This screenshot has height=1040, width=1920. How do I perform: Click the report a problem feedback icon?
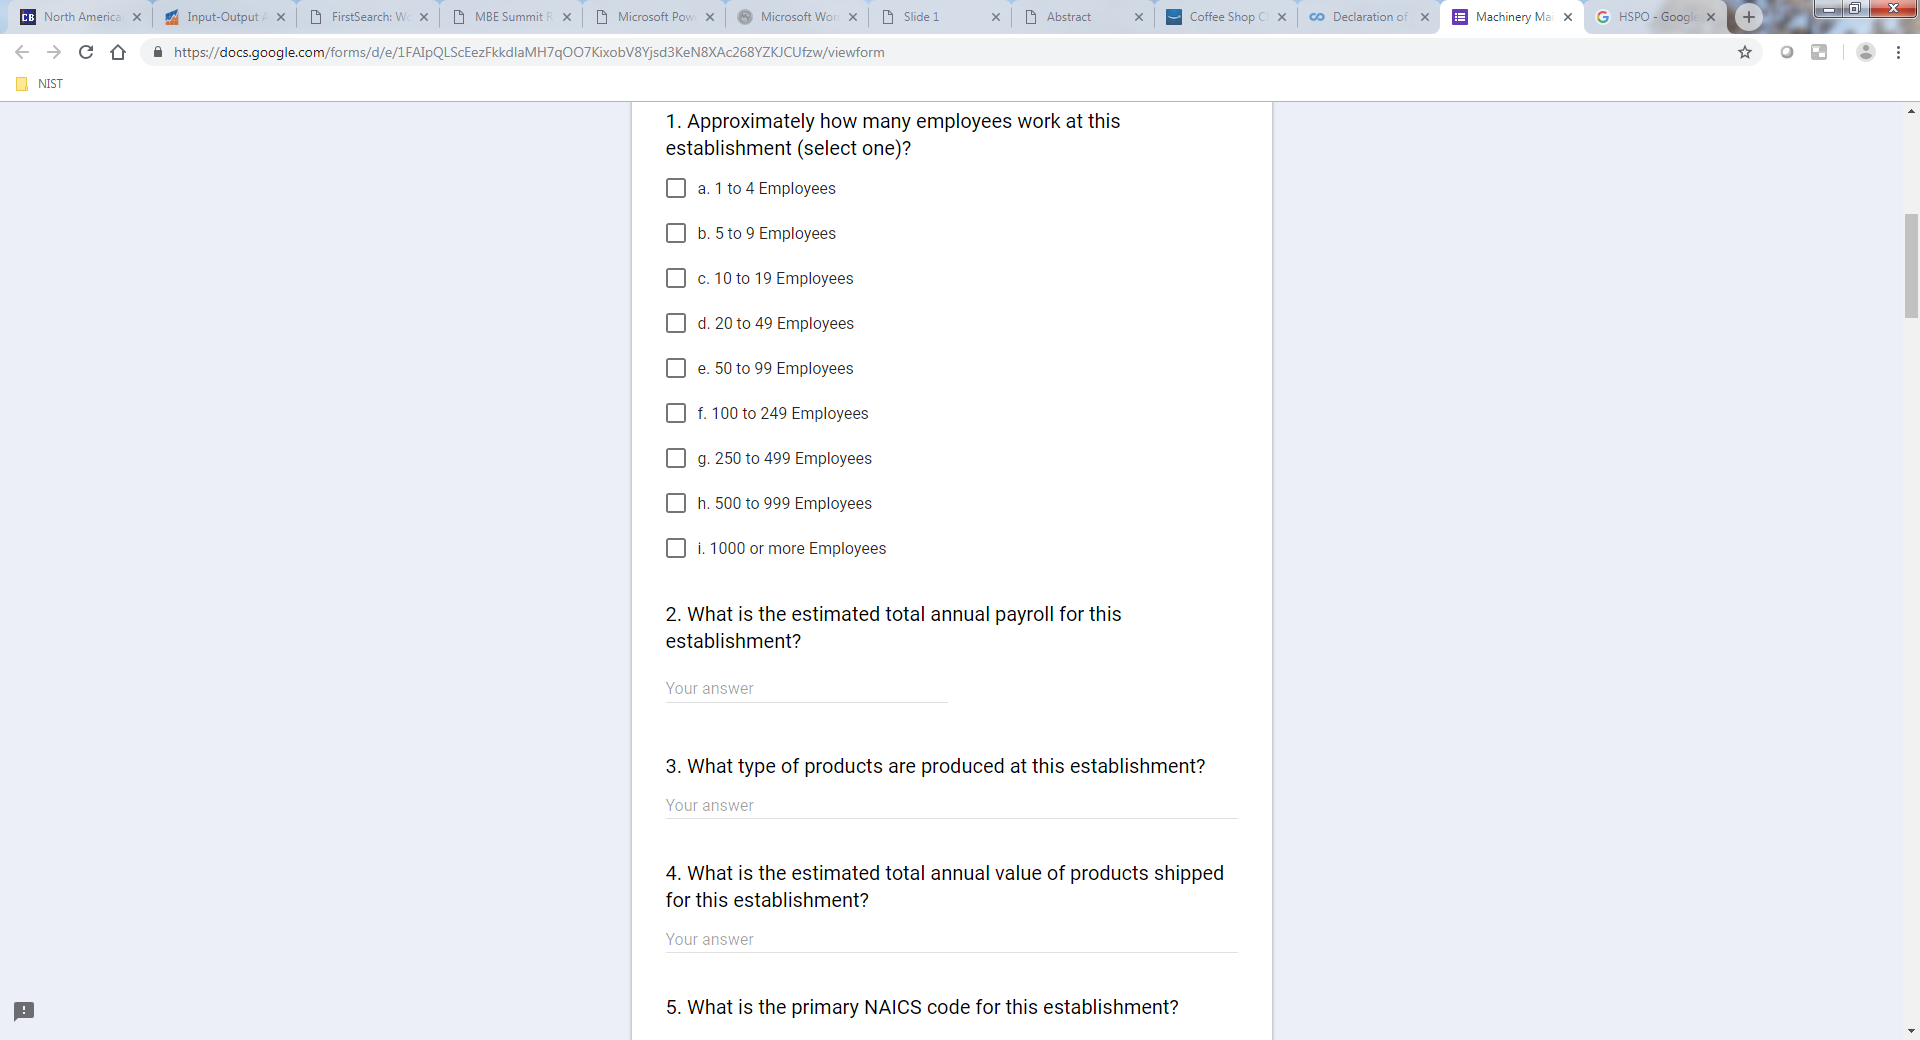tap(24, 1011)
